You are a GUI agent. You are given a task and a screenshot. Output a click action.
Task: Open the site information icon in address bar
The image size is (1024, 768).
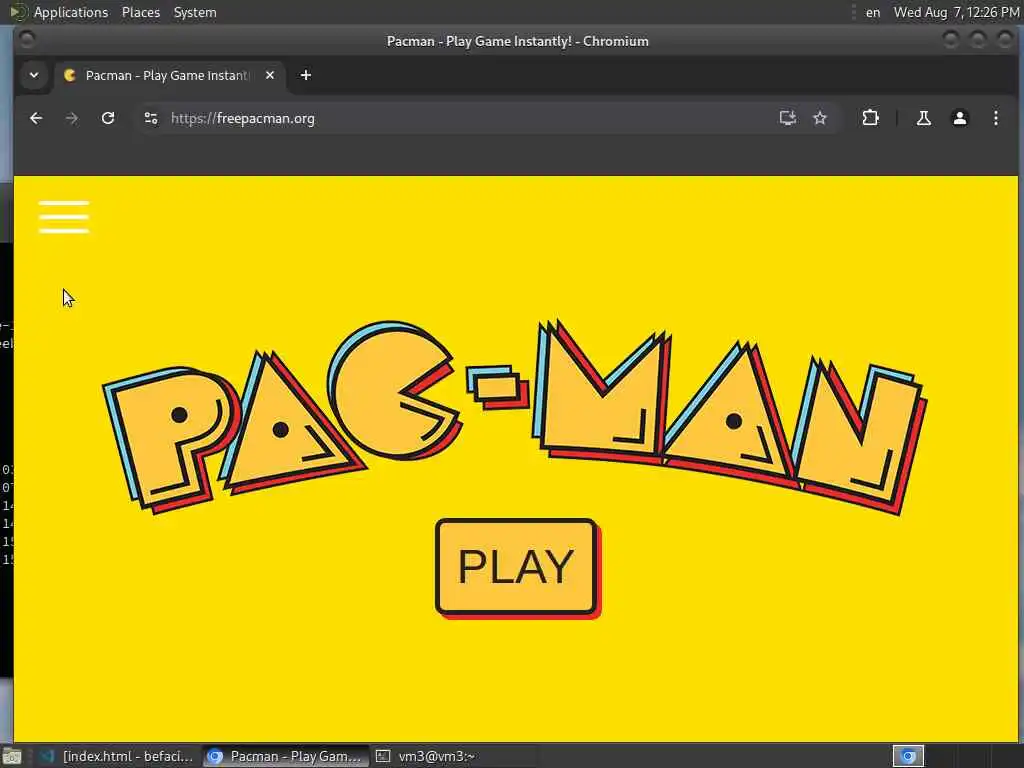[x=151, y=118]
